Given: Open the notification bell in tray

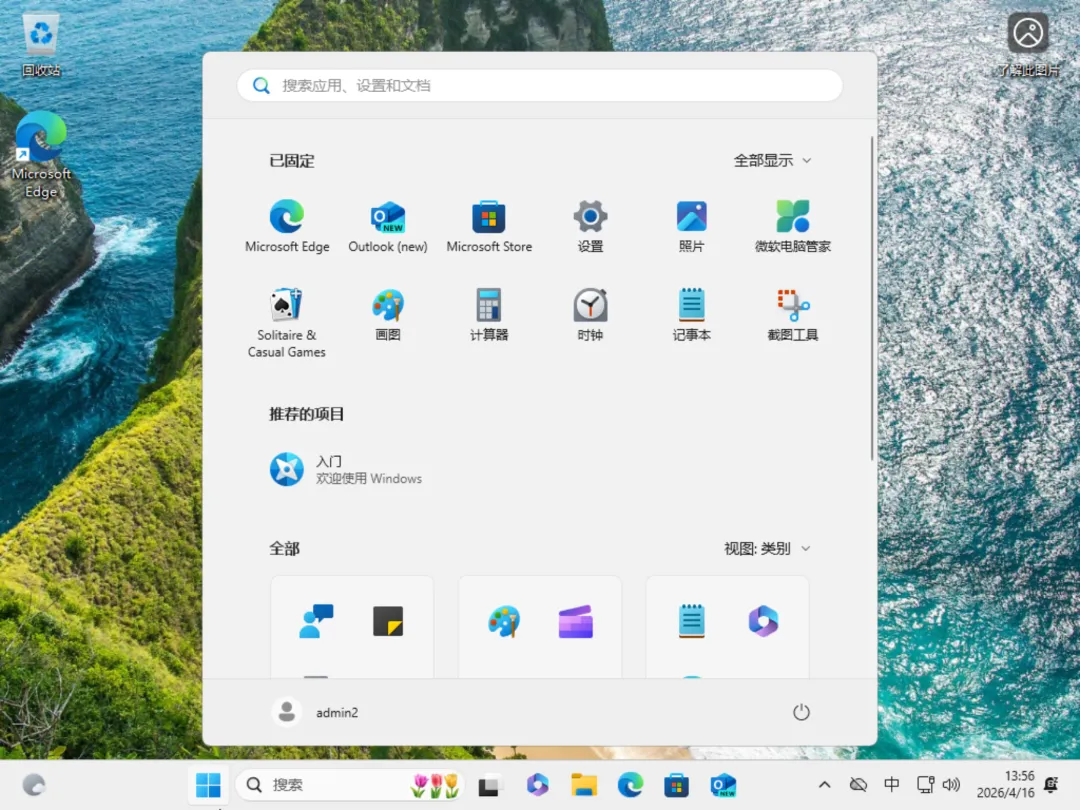Looking at the screenshot, I should click(1052, 785).
